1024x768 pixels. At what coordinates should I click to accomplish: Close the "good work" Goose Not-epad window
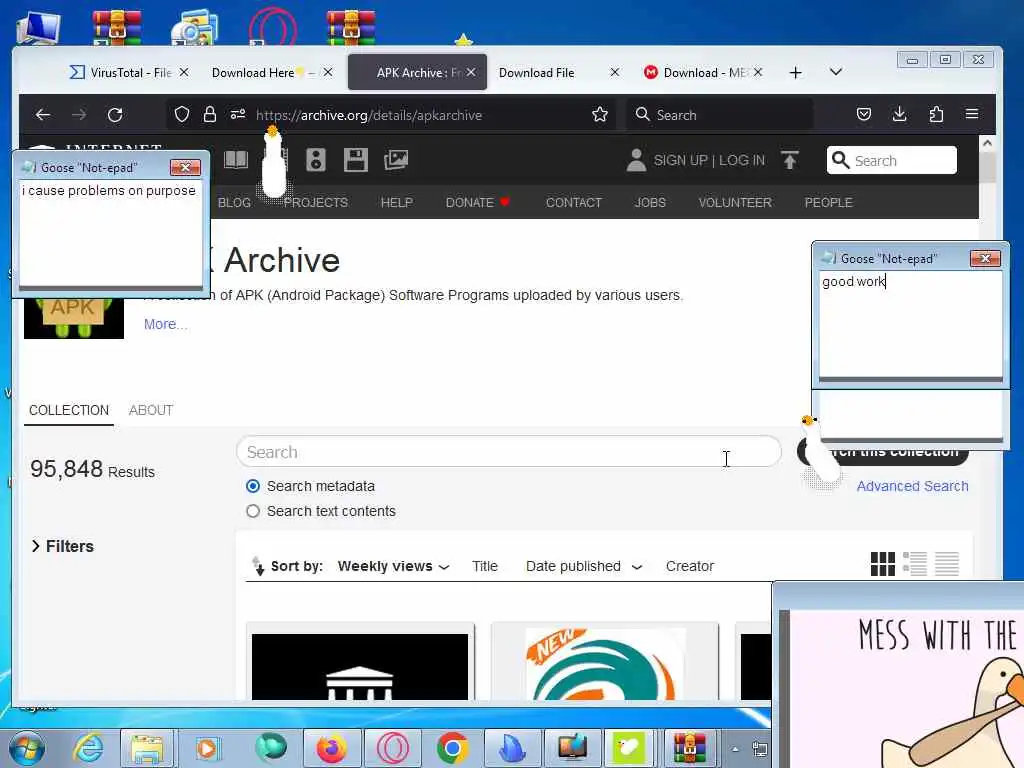(985, 259)
